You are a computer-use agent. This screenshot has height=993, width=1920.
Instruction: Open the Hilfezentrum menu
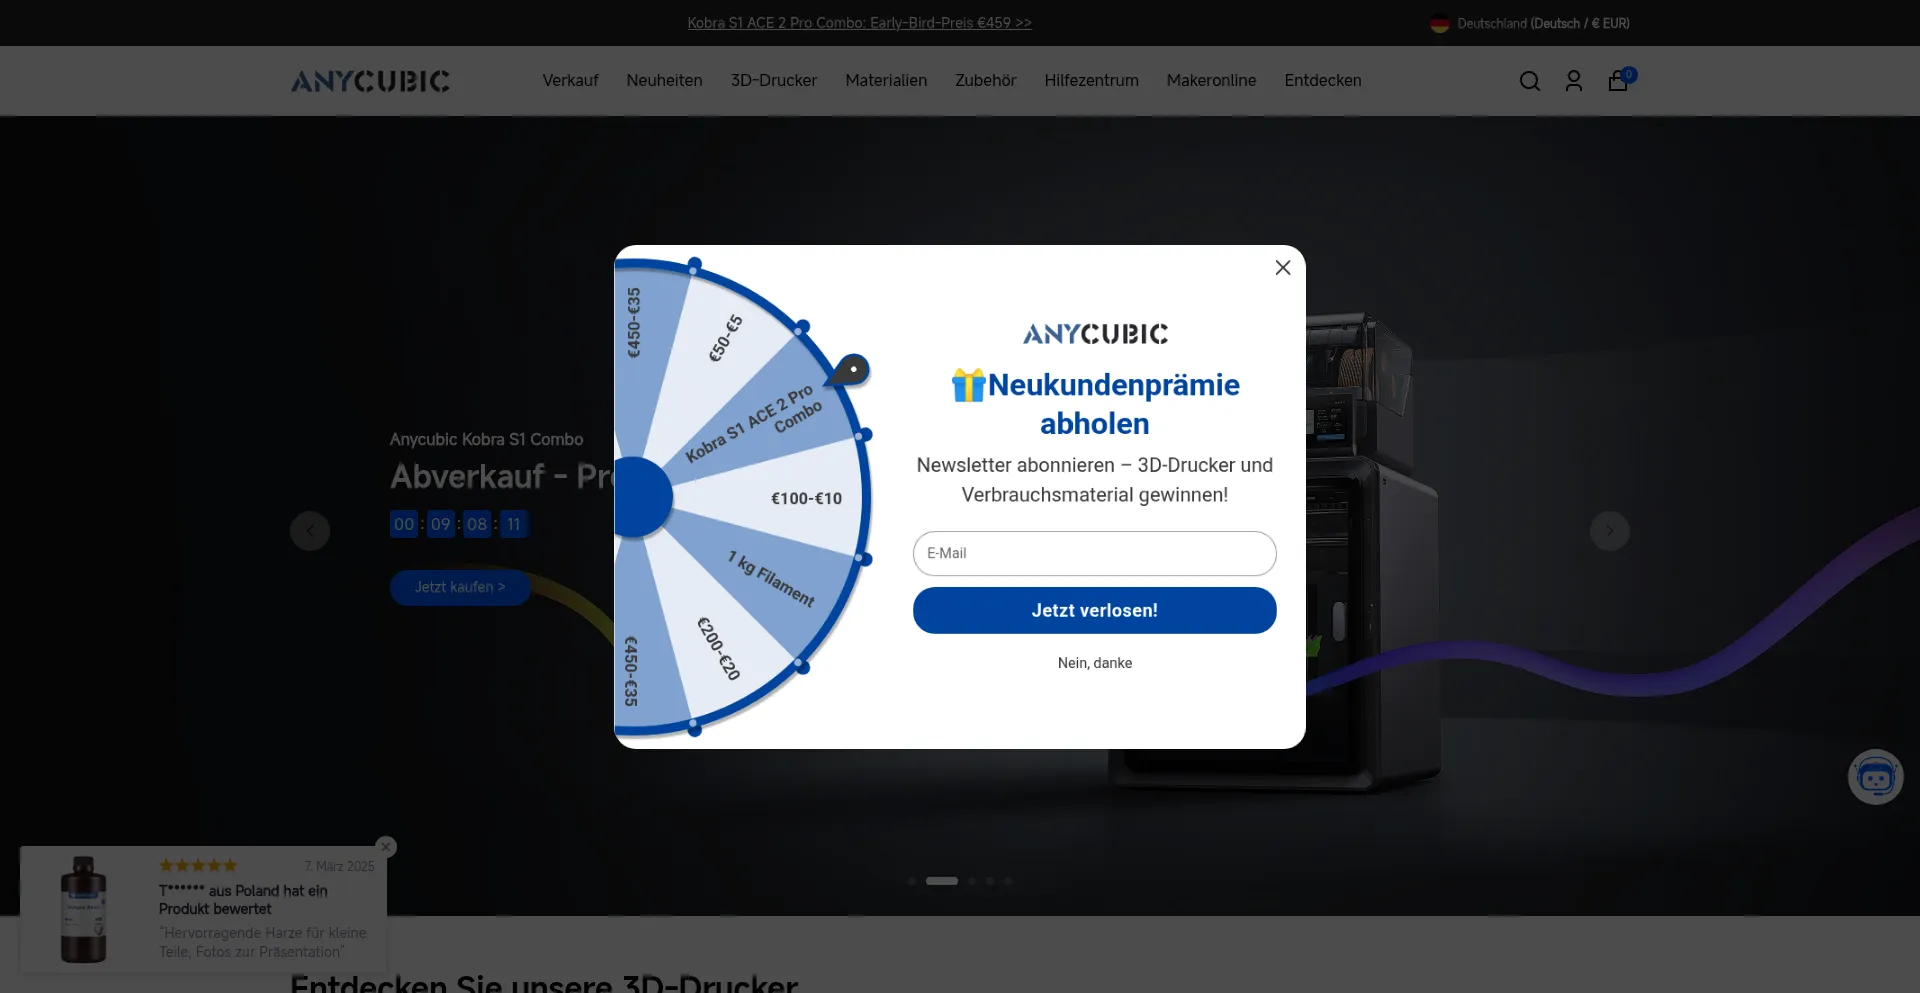tap(1091, 80)
